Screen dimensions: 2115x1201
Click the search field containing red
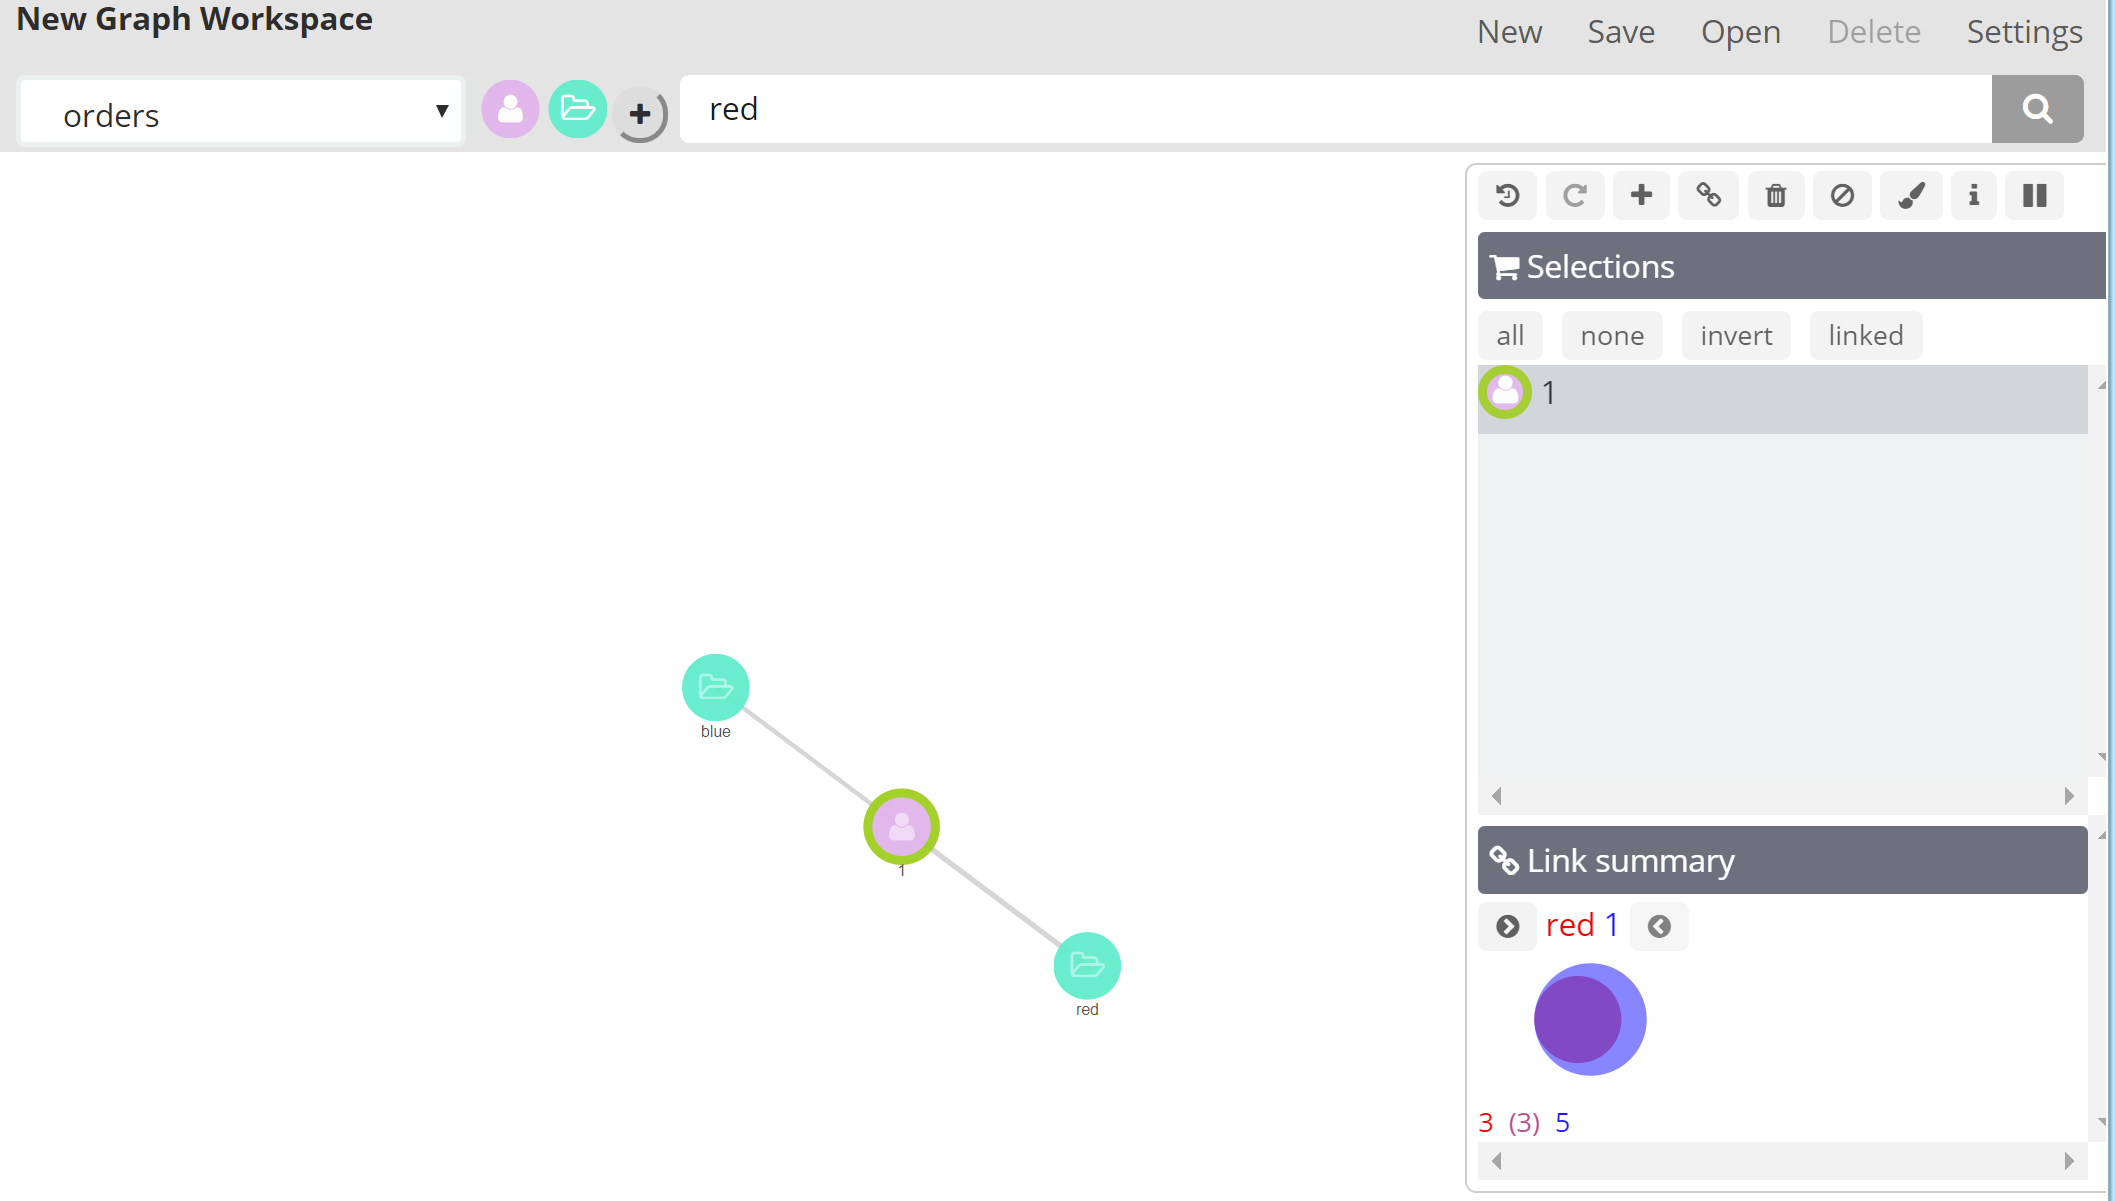pos(1335,109)
